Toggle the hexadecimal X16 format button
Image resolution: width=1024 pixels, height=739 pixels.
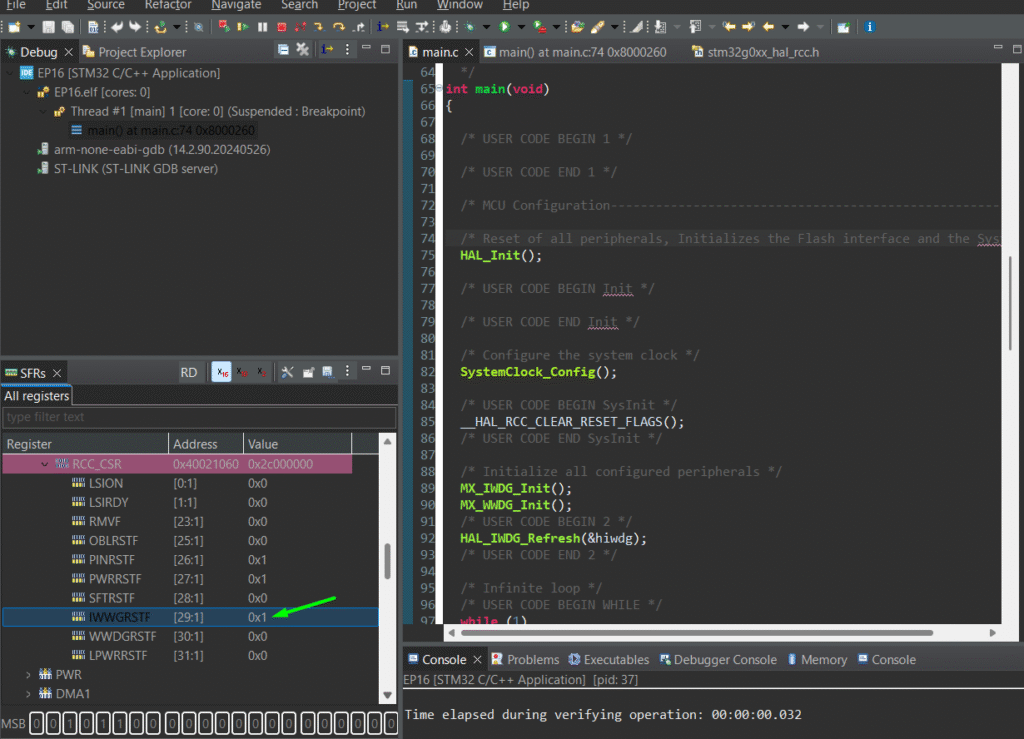[221, 372]
